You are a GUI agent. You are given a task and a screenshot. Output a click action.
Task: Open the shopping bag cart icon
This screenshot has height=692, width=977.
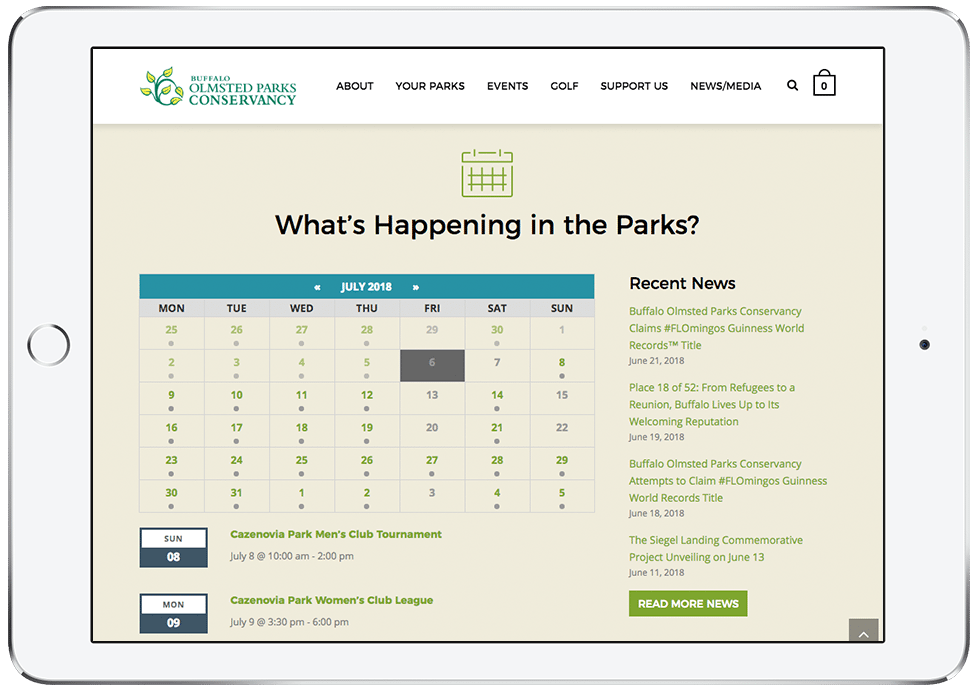pos(824,83)
